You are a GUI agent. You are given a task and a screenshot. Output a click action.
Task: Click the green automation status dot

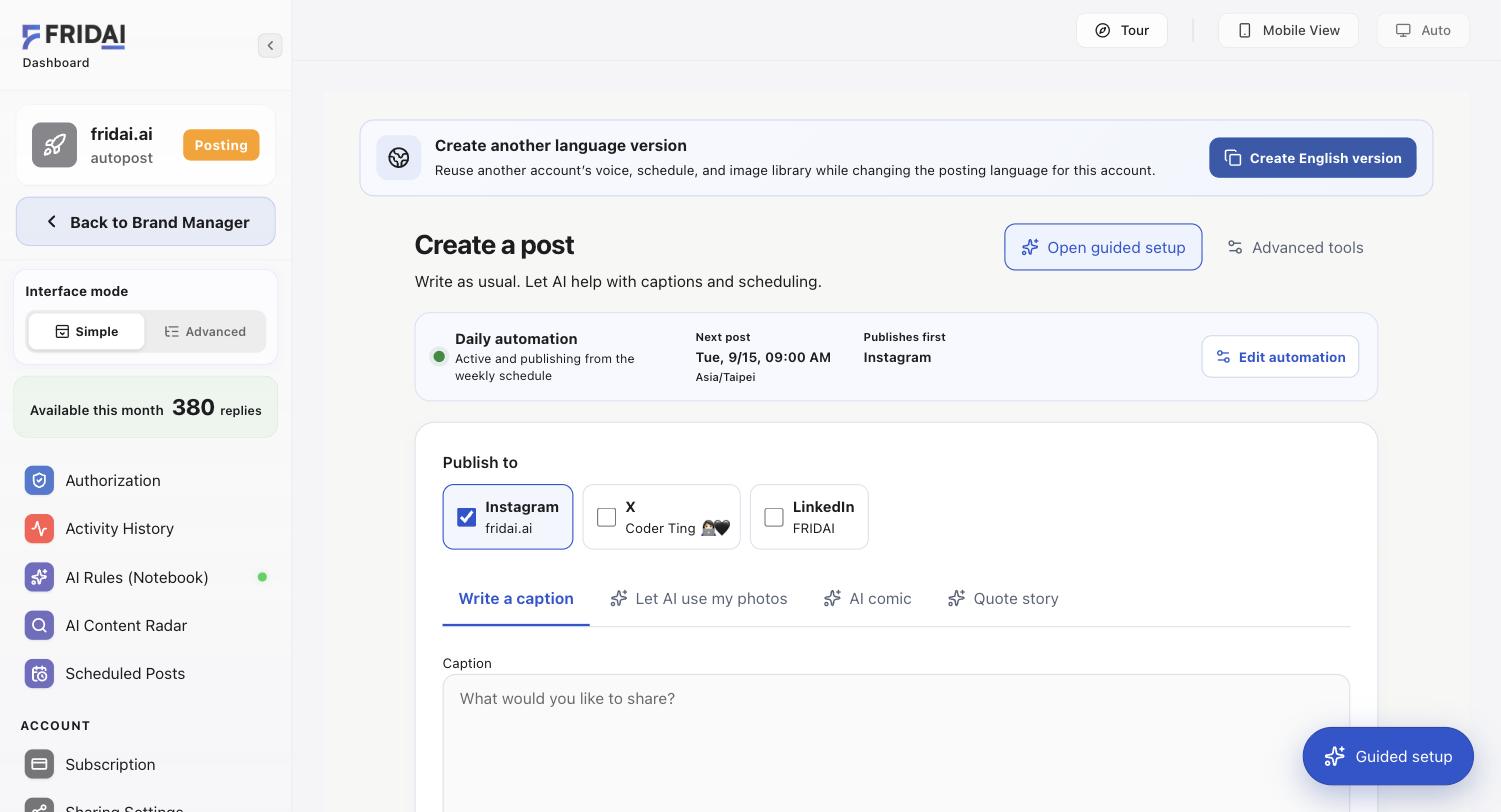tap(439, 357)
